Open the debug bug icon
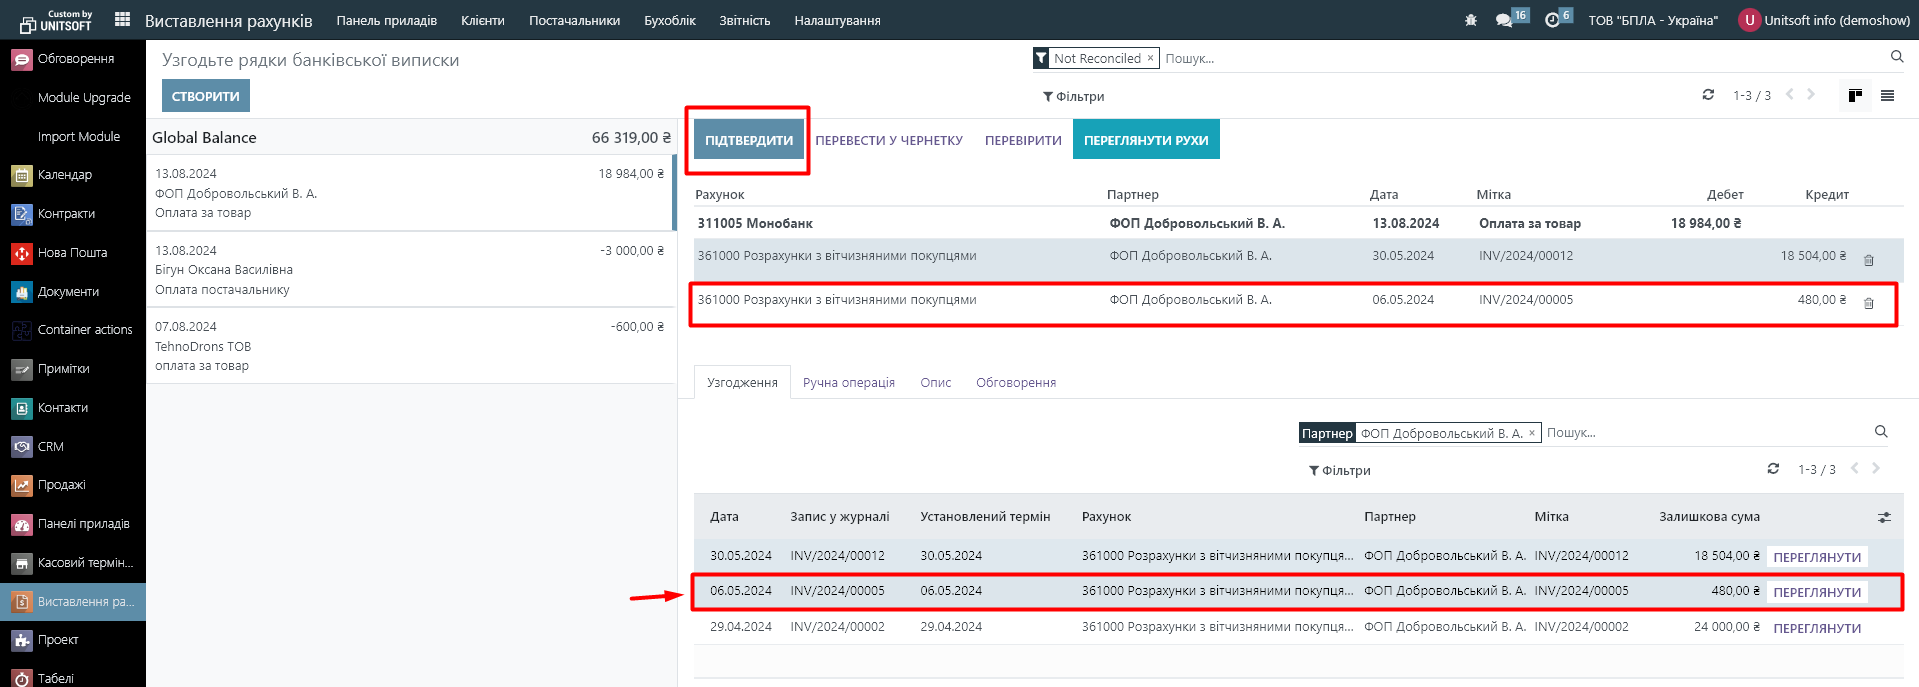 (1470, 20)
